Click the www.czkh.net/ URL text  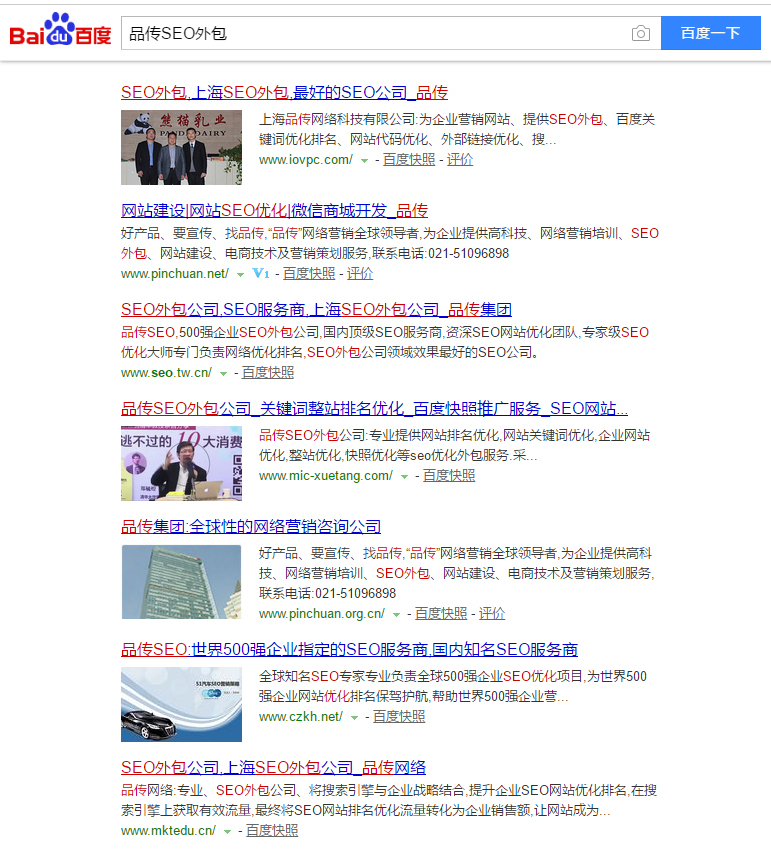301,717
